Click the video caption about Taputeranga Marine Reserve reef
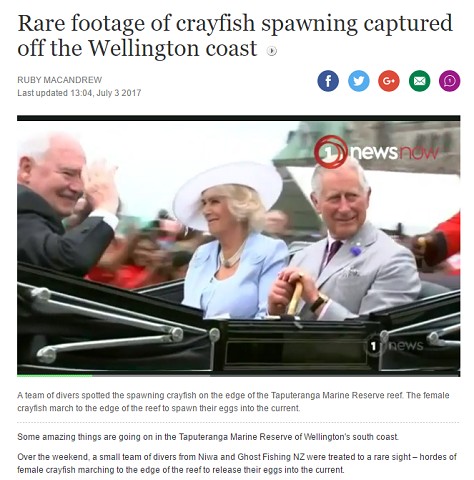 [233, 402]
